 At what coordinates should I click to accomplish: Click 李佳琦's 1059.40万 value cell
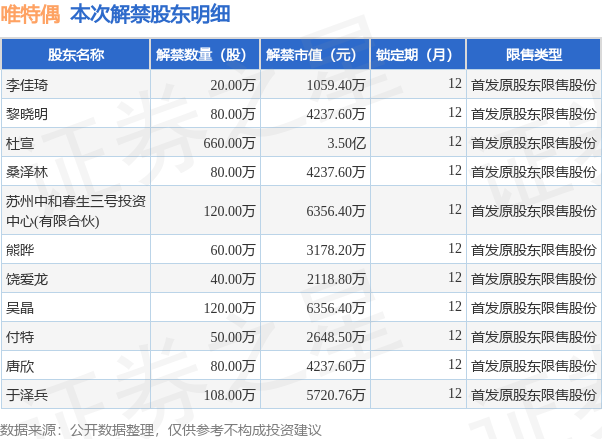(315, 85)
